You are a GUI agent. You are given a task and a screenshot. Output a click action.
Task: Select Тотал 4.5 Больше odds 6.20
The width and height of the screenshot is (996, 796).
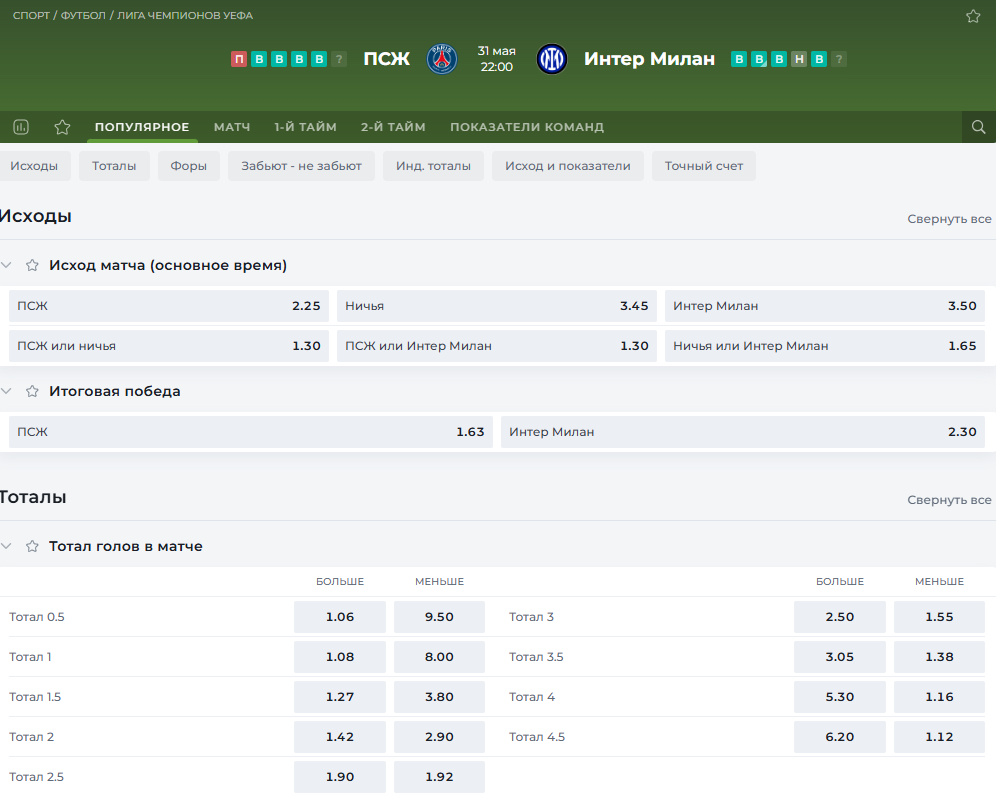point(840,737)
